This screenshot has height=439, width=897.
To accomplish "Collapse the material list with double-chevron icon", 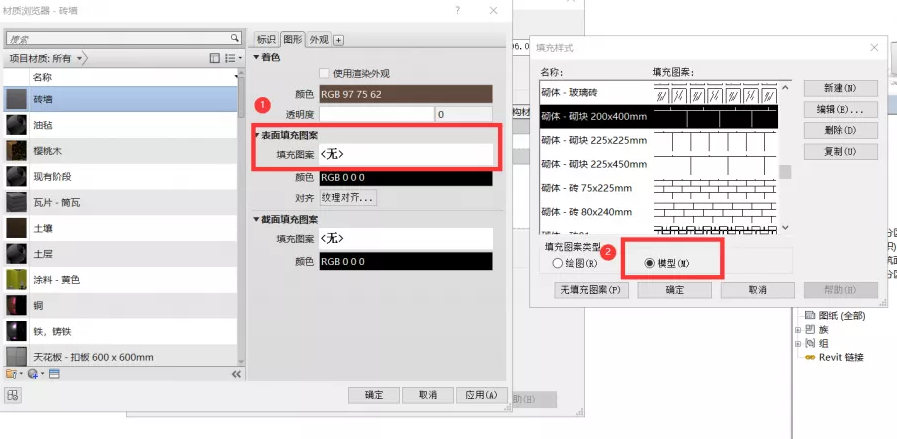I will click(236, 374).
